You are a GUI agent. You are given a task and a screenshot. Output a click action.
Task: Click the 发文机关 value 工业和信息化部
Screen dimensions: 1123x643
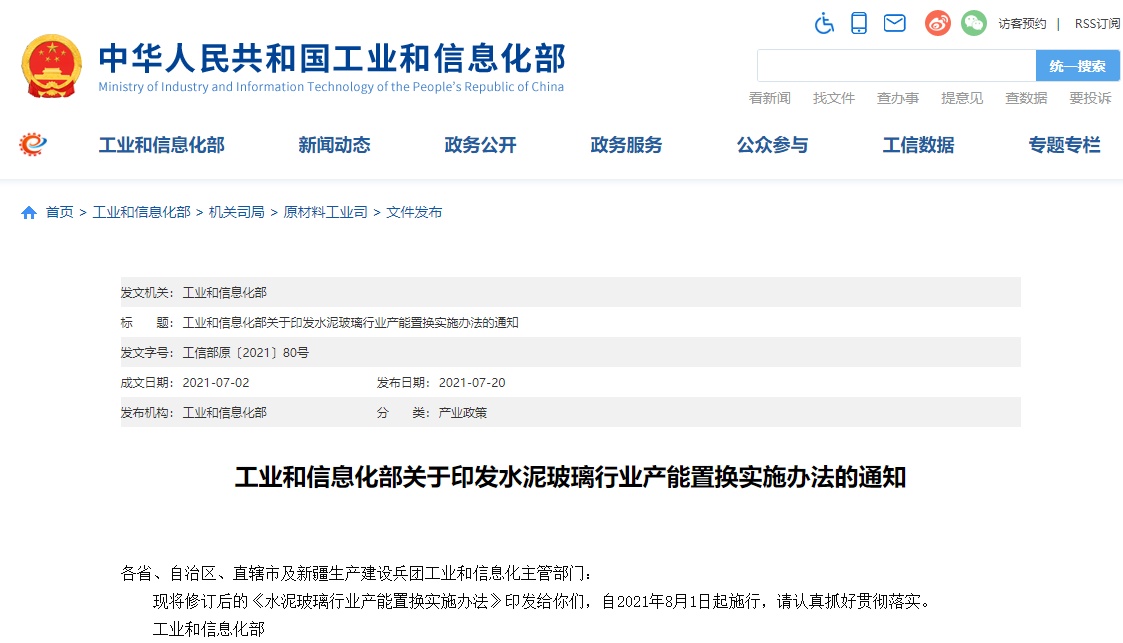[225, 293]
